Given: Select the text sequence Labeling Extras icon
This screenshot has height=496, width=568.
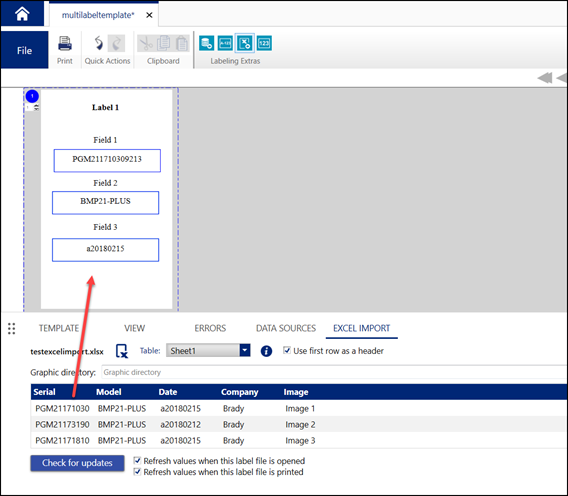Looking at the screenshot, I should tap(225, 43).
